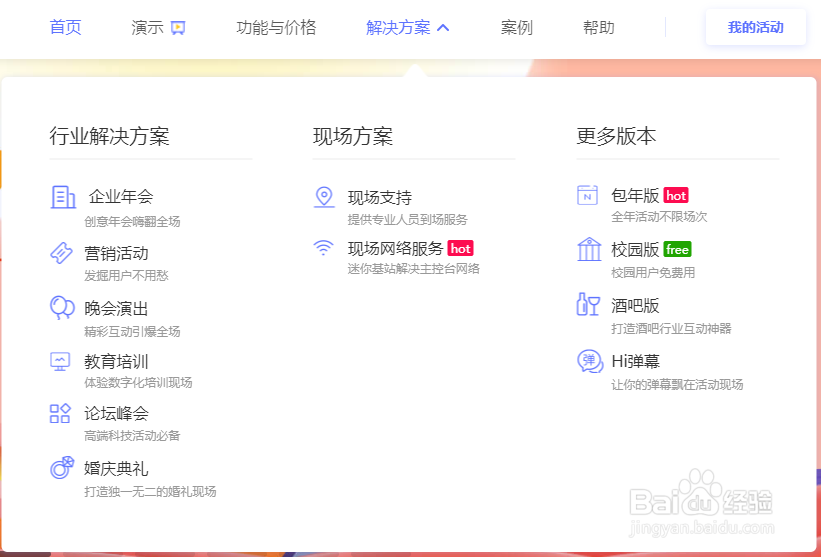Click the text 创意年会嗨翻全场
The height and width of the screenshot is (557, 821).
(x=132, y=221)
